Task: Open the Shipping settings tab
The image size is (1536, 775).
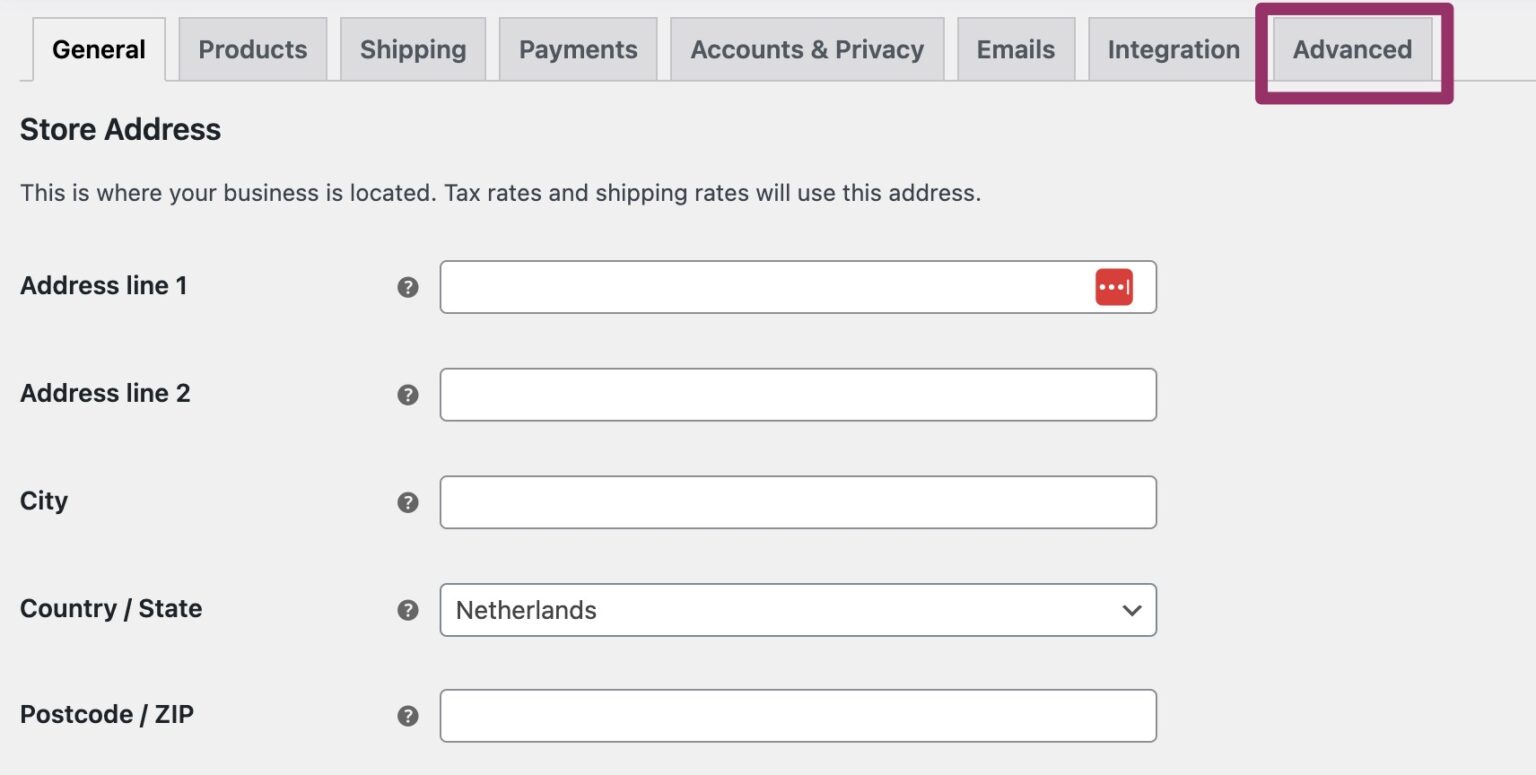Action: 413,49
